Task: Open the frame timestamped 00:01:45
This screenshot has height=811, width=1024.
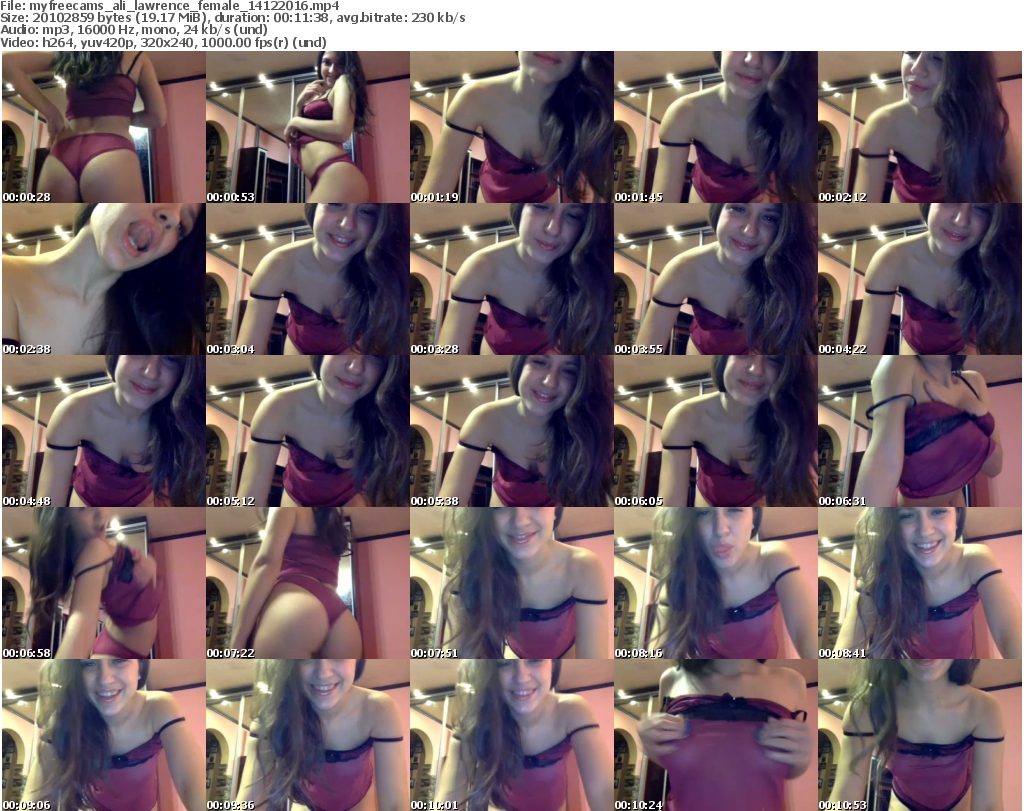Action: click(x=716, y=127)
